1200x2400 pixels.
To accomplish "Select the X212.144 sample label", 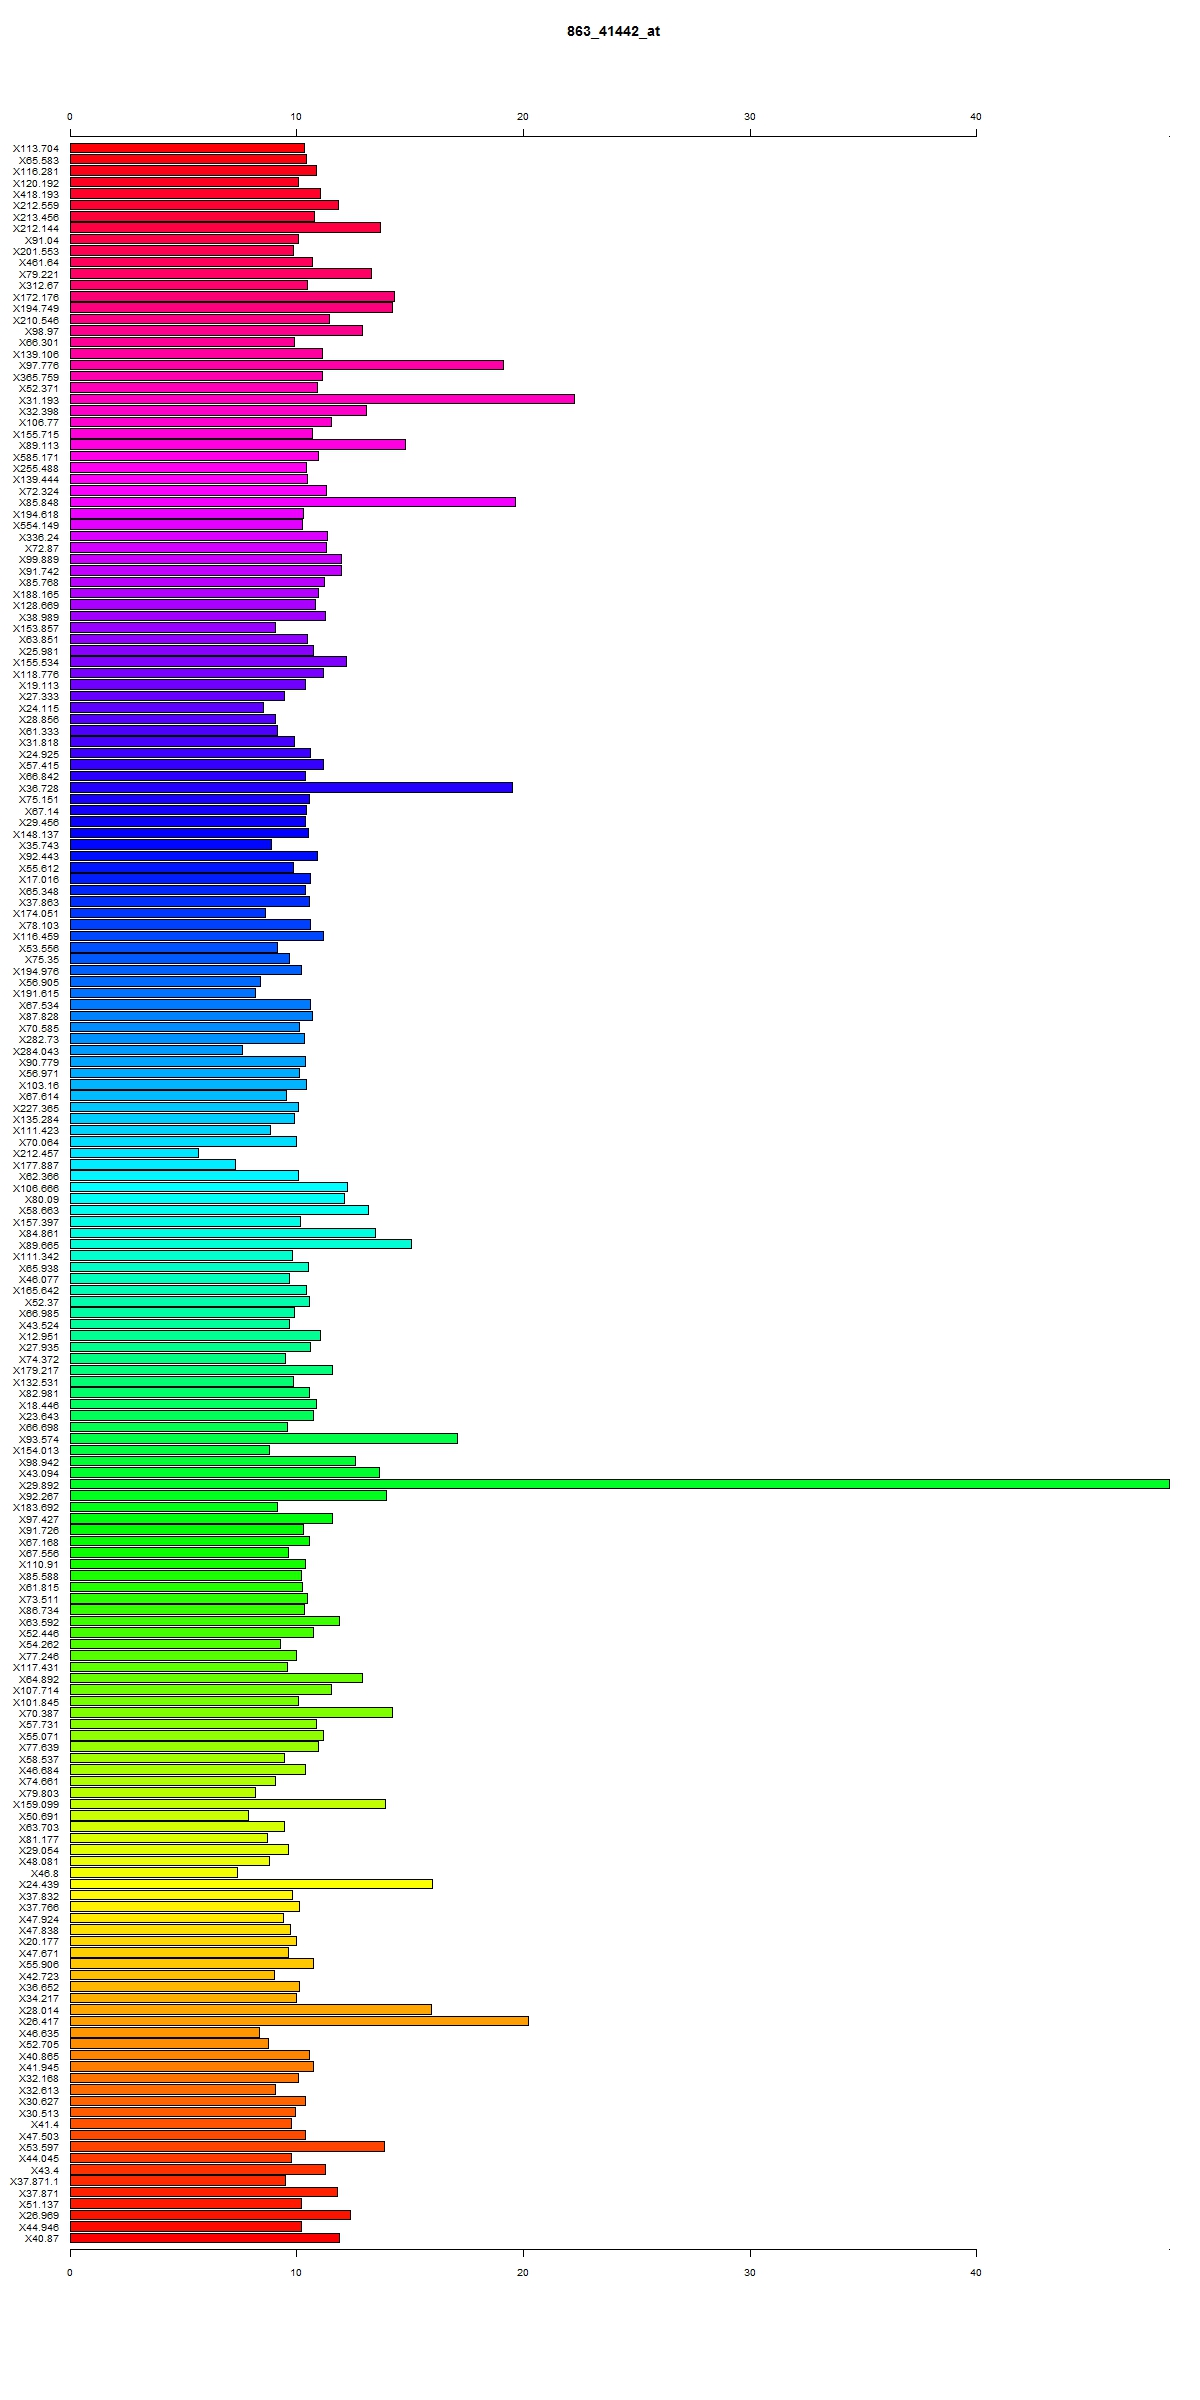I will [x=35, y=228].
